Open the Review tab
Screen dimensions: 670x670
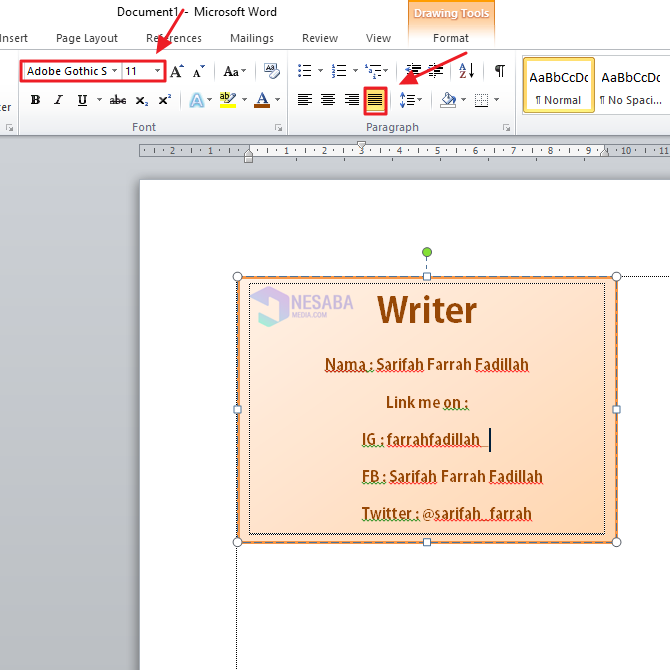(x=320, y=38)
